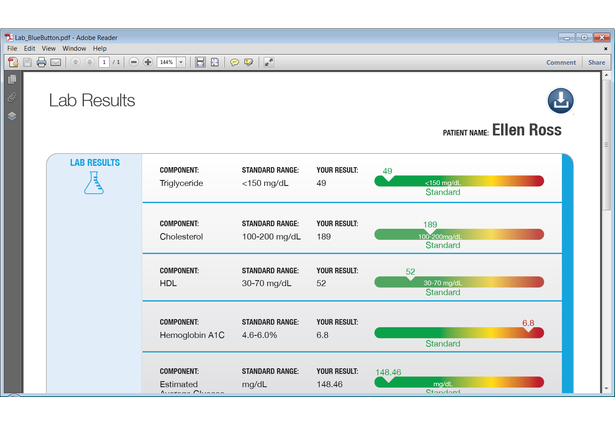615x424 pixels.
Task: Open the View menu
Action: click(49, 48)
